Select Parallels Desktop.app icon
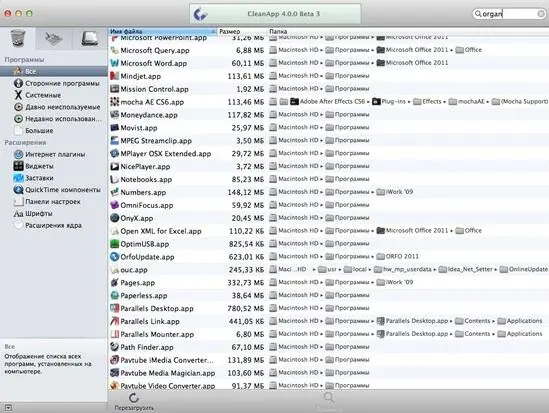The height and width of the screenshot is (413, 549). coord(114,308)
